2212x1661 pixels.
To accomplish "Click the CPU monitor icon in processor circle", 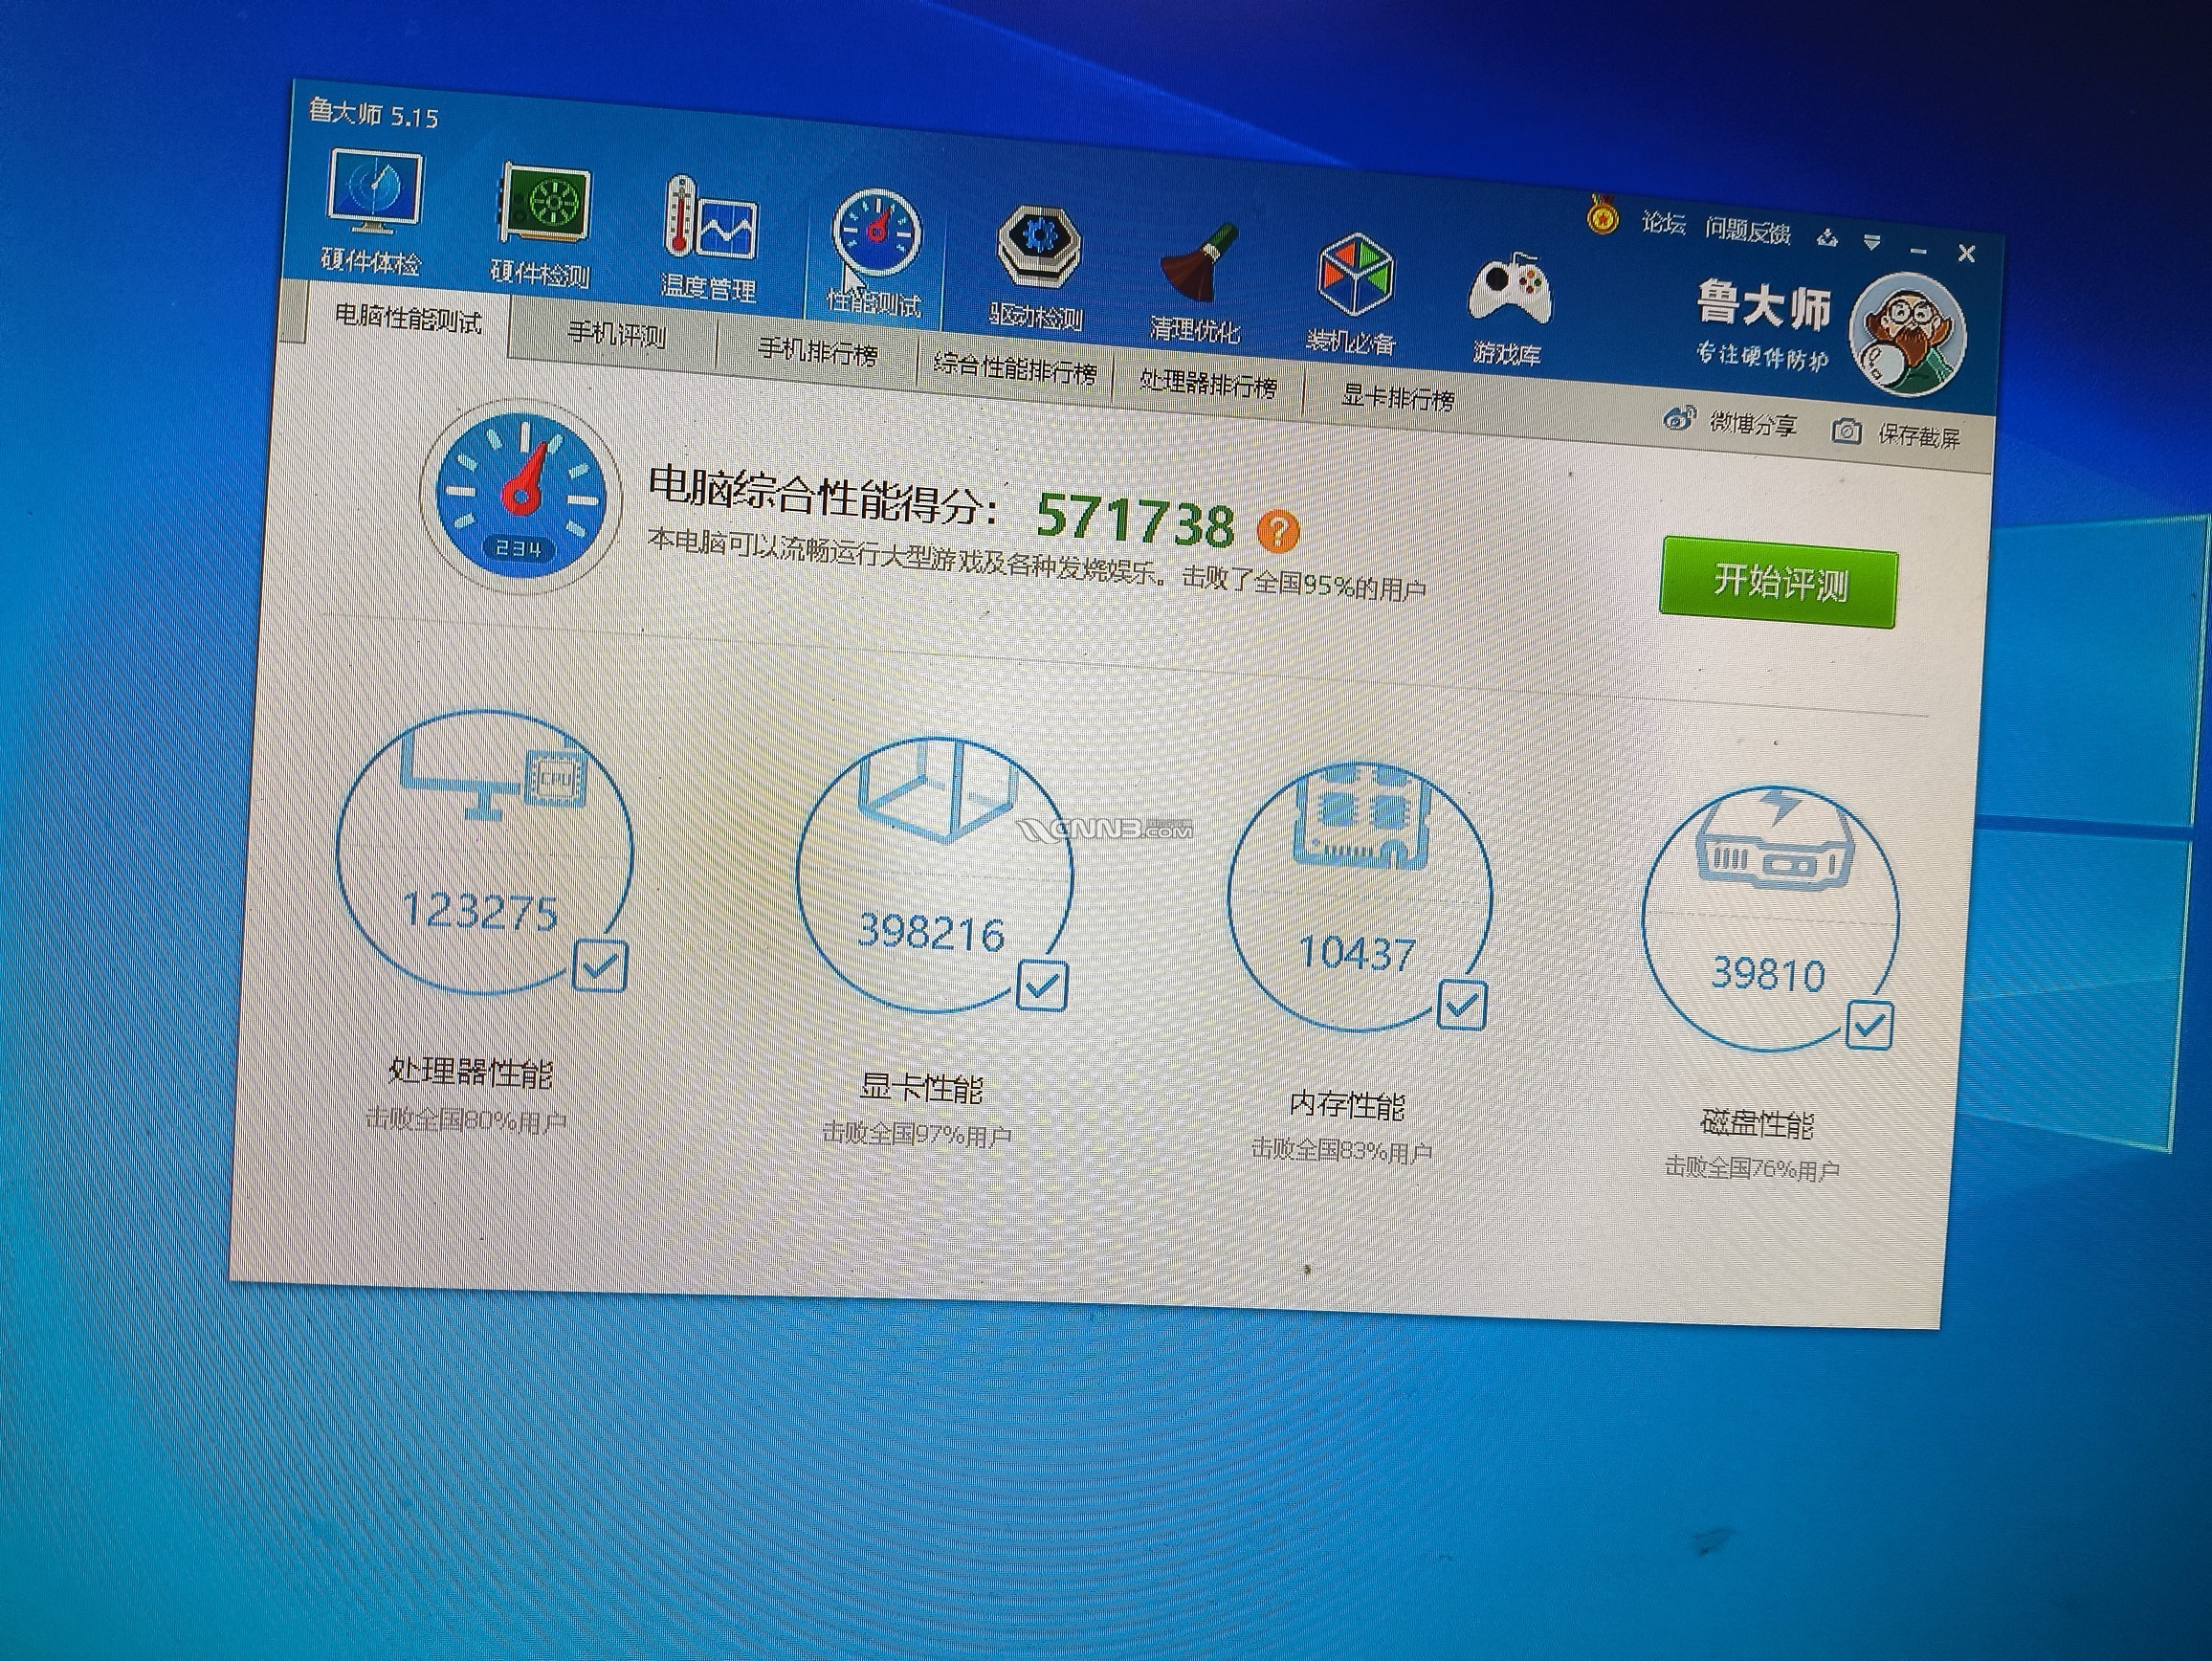I will (x=493, y=776).
